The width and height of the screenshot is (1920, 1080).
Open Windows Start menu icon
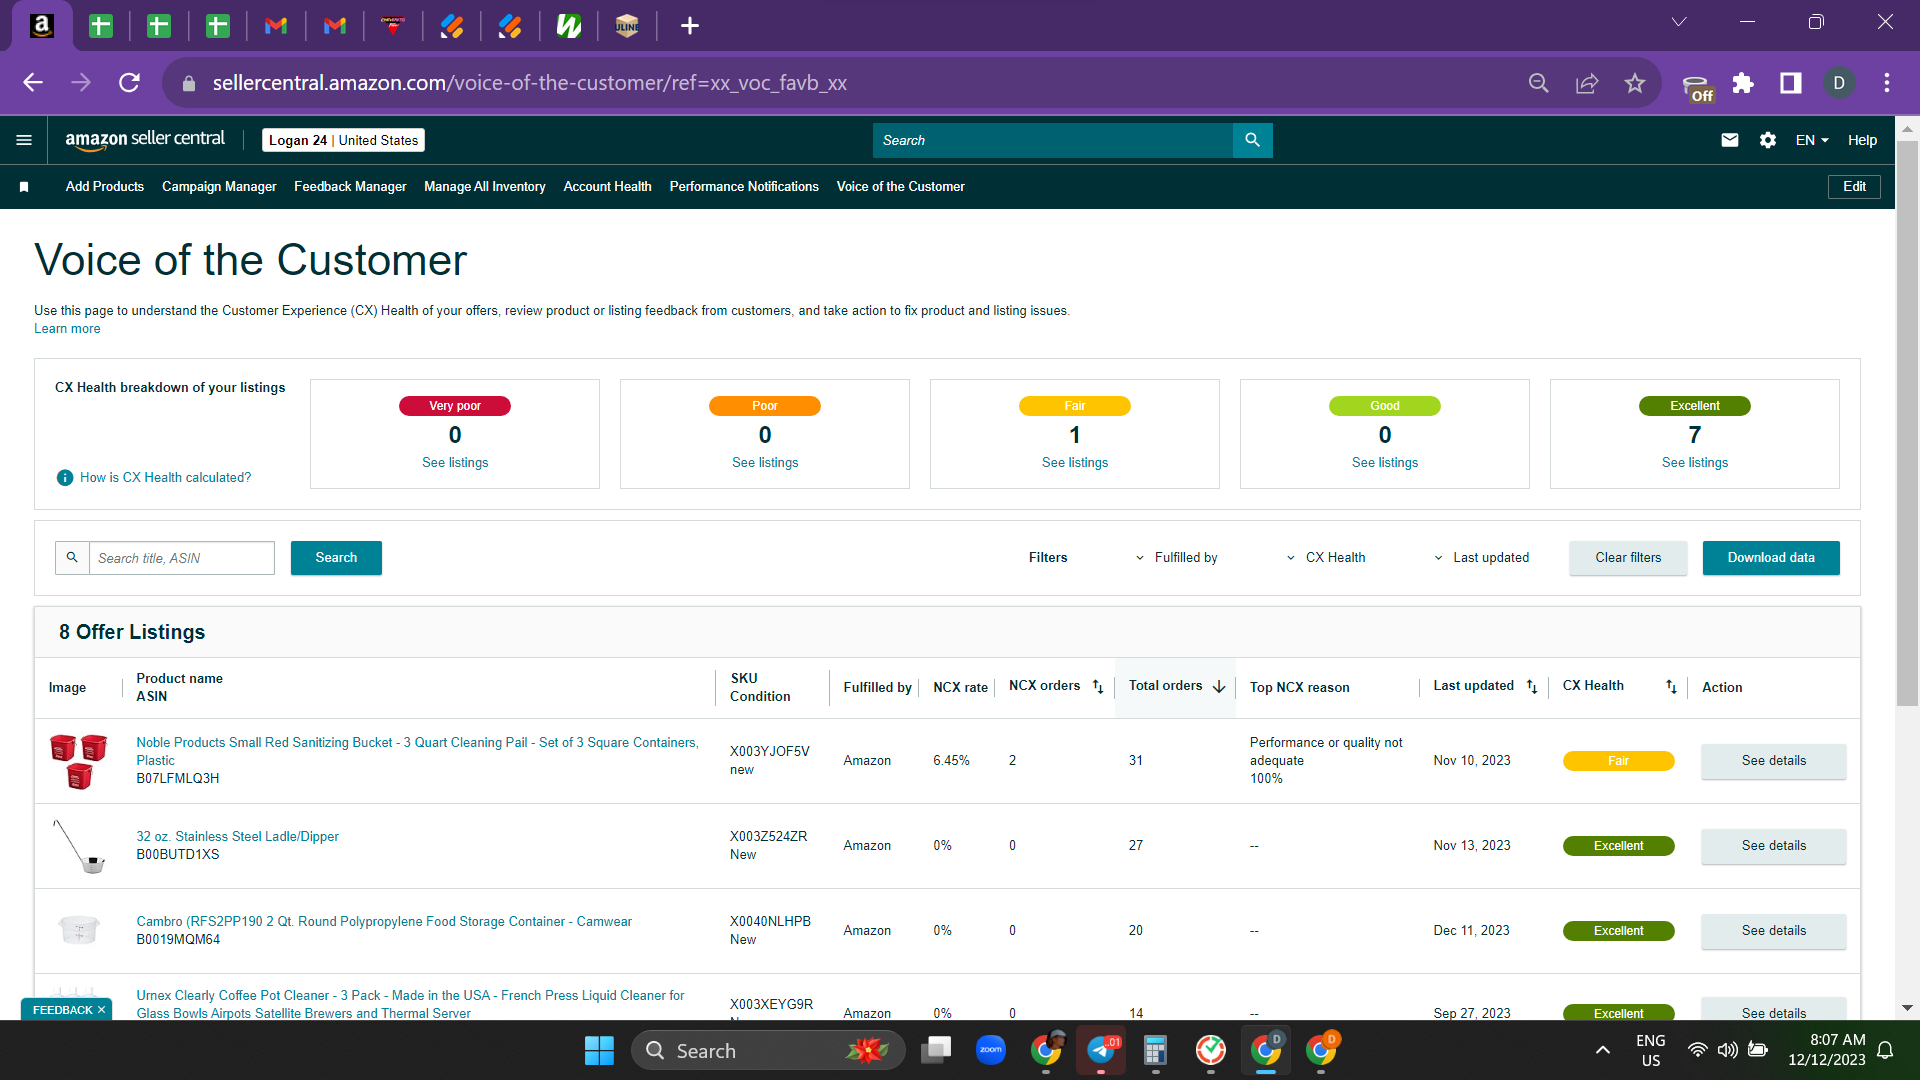pos(599,1050)
